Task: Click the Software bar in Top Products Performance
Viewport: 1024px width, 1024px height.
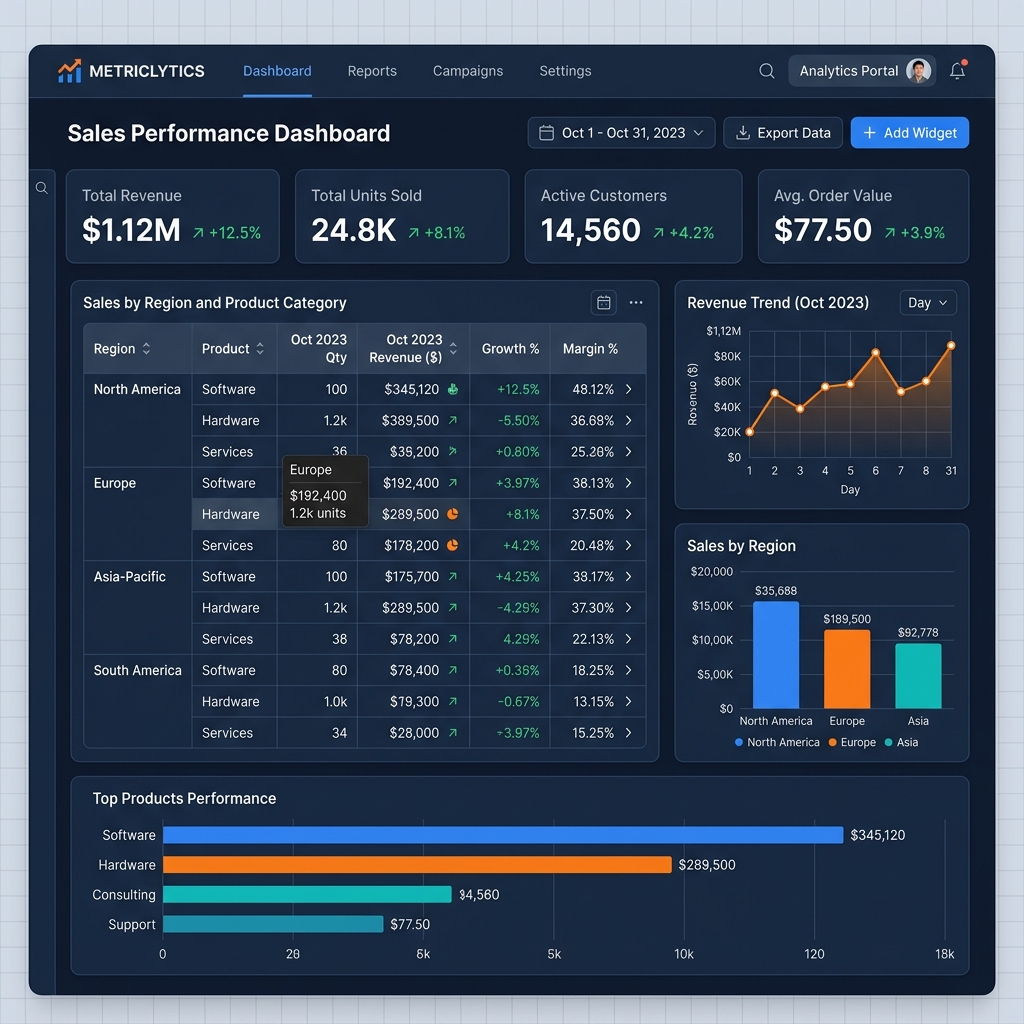Action: (x=503, y=835)
